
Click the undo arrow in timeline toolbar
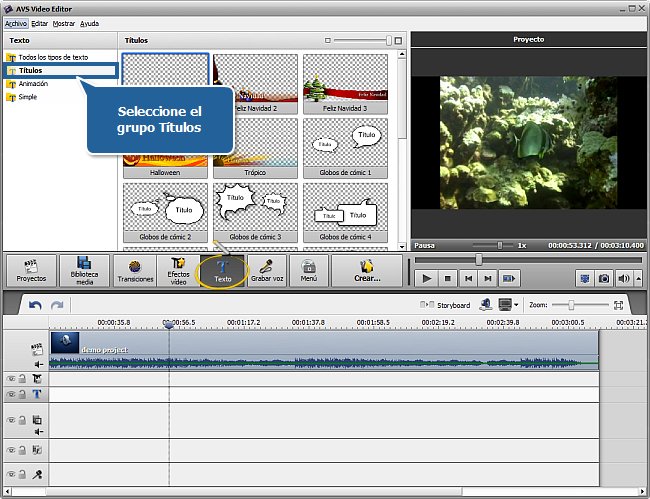pos(35,305)
